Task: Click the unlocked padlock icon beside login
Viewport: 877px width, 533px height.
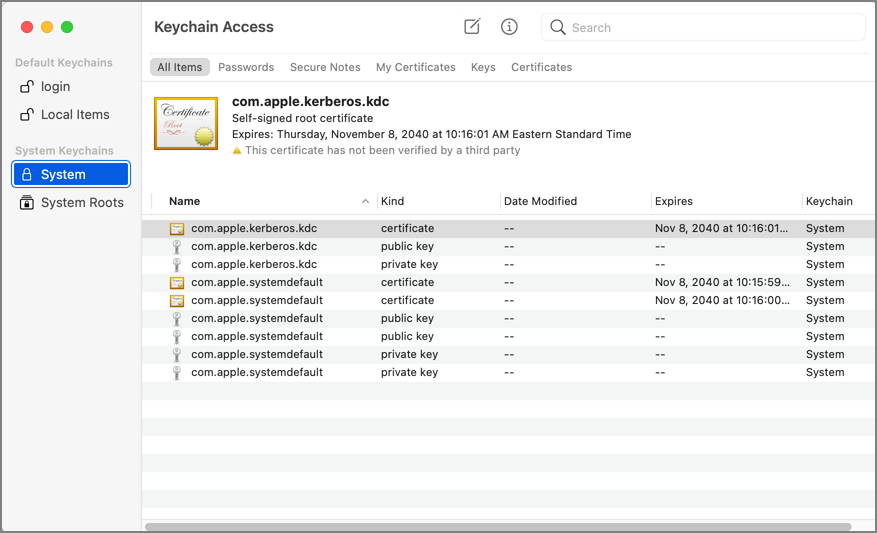Action: coord(27,86)
